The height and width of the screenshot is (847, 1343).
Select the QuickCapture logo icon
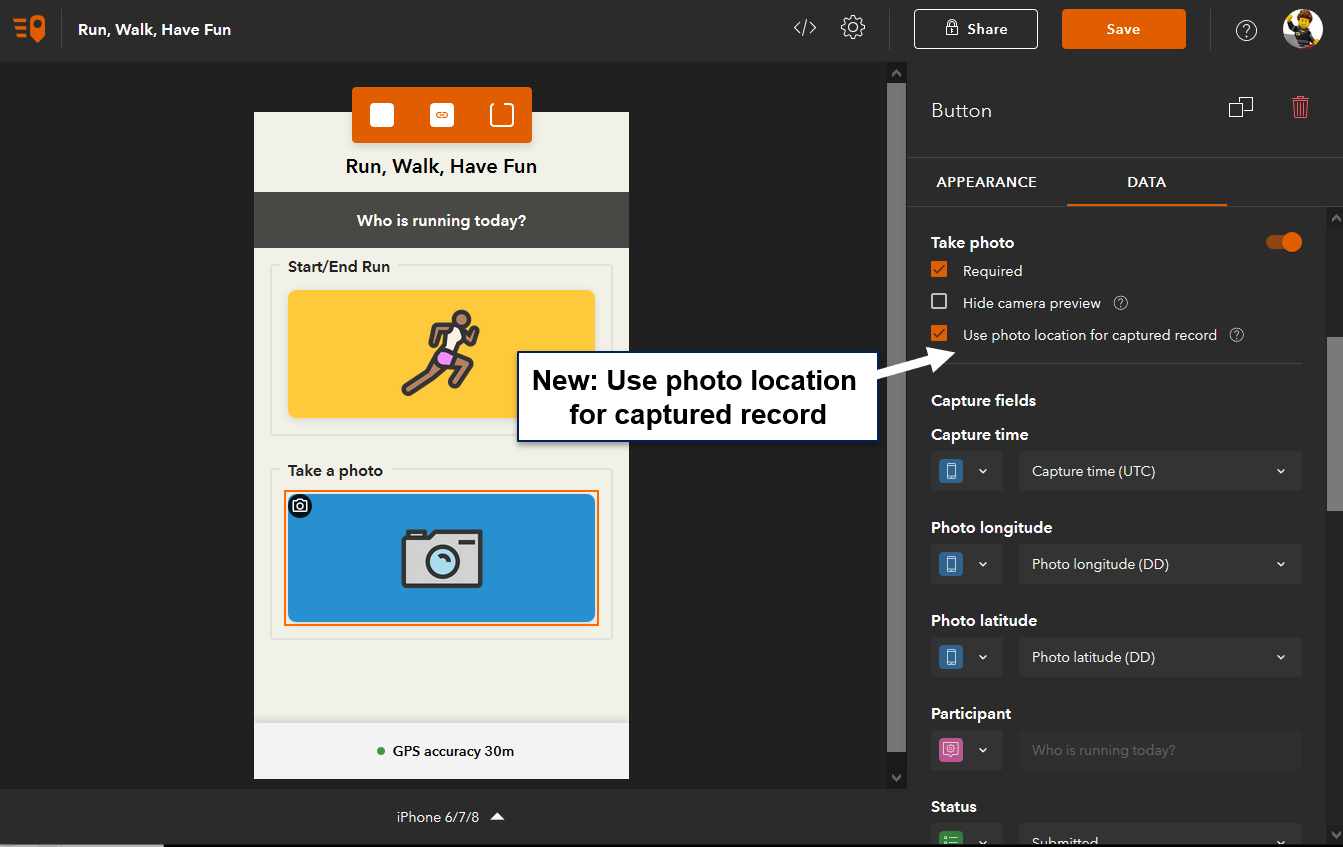29,28
